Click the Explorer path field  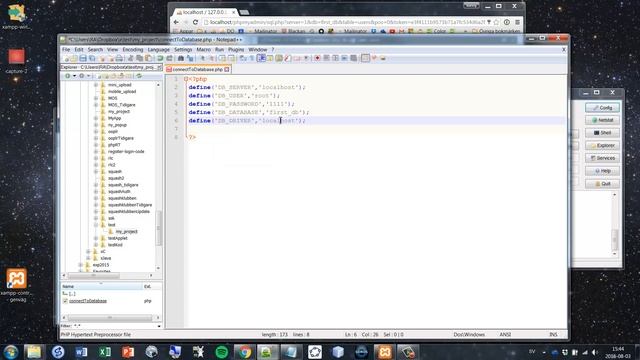click(x=108, y=67)
